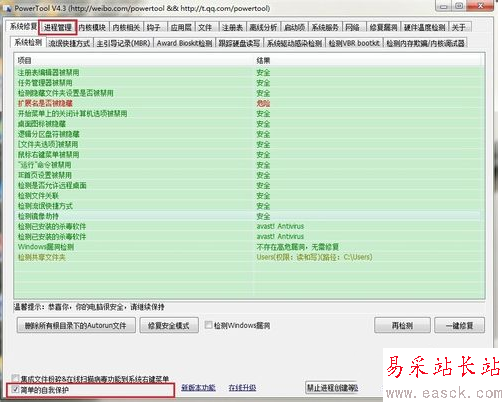The height and width of the screenshot is (408, 503).
Task: Open the 检测VBR bootkit sub-tab
Action: click(354, 43)
